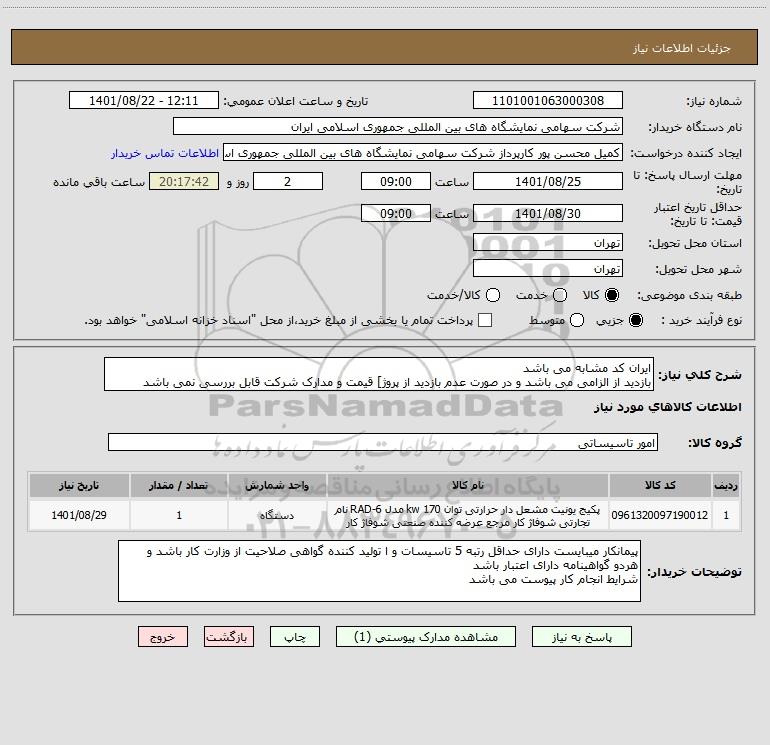
Task: Click the remaining time countdown 20:17:42
Action: [184, 182]
